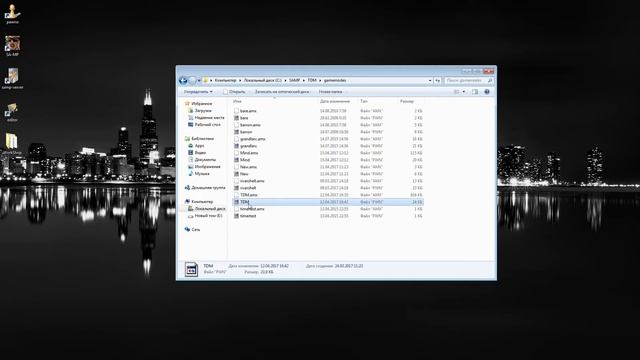Select Компьютер in the navigation pane
This screenshot has height=360, width=640.
coord(202,202)
